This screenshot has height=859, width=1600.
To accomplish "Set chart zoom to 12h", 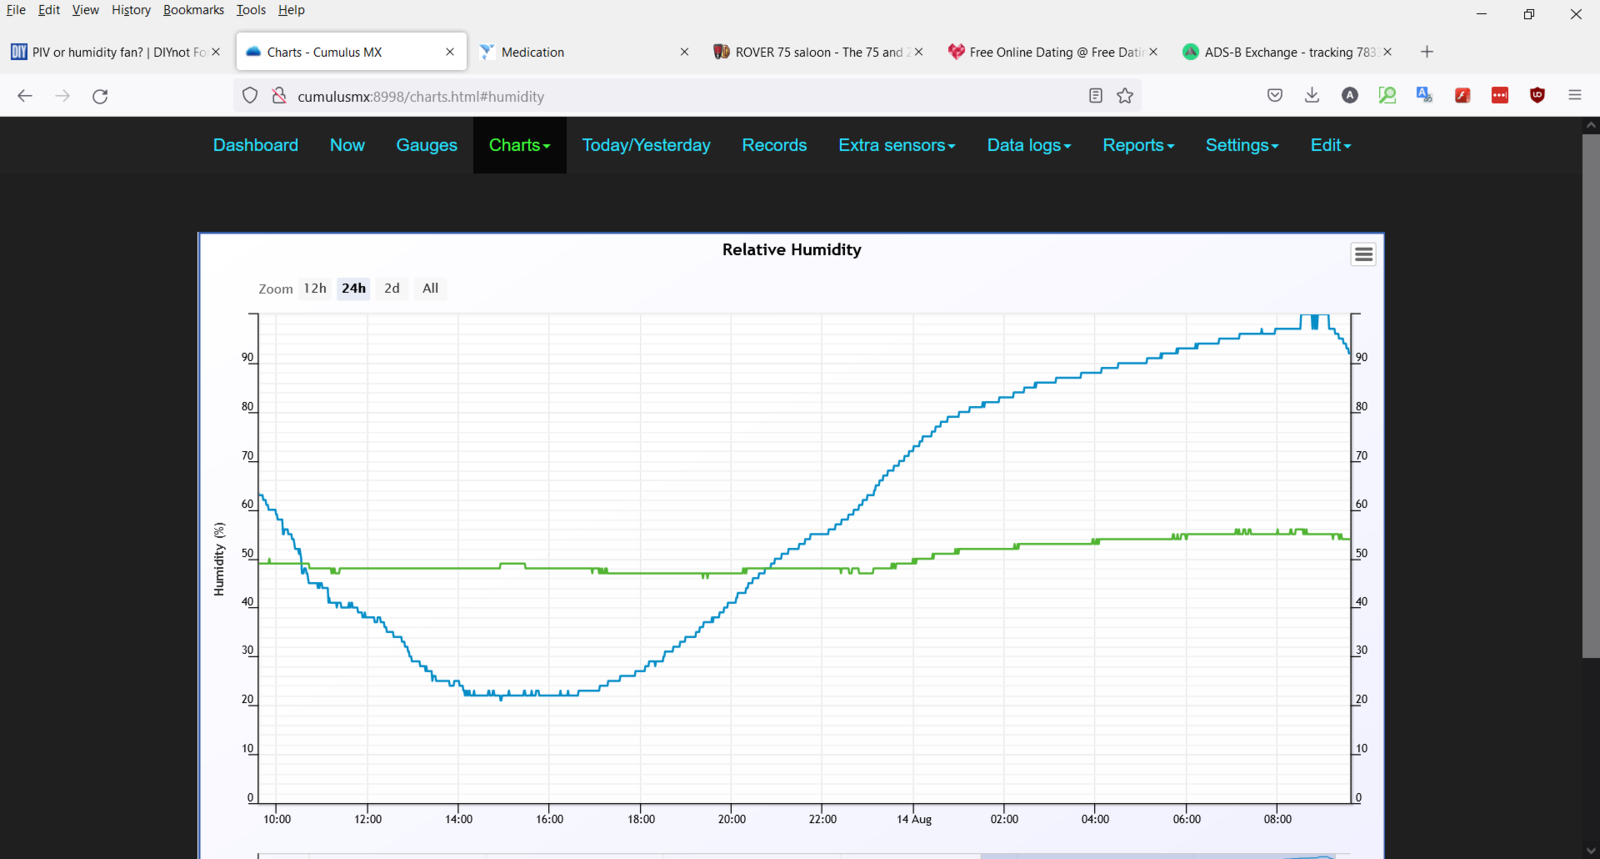I will pos(315,288).
